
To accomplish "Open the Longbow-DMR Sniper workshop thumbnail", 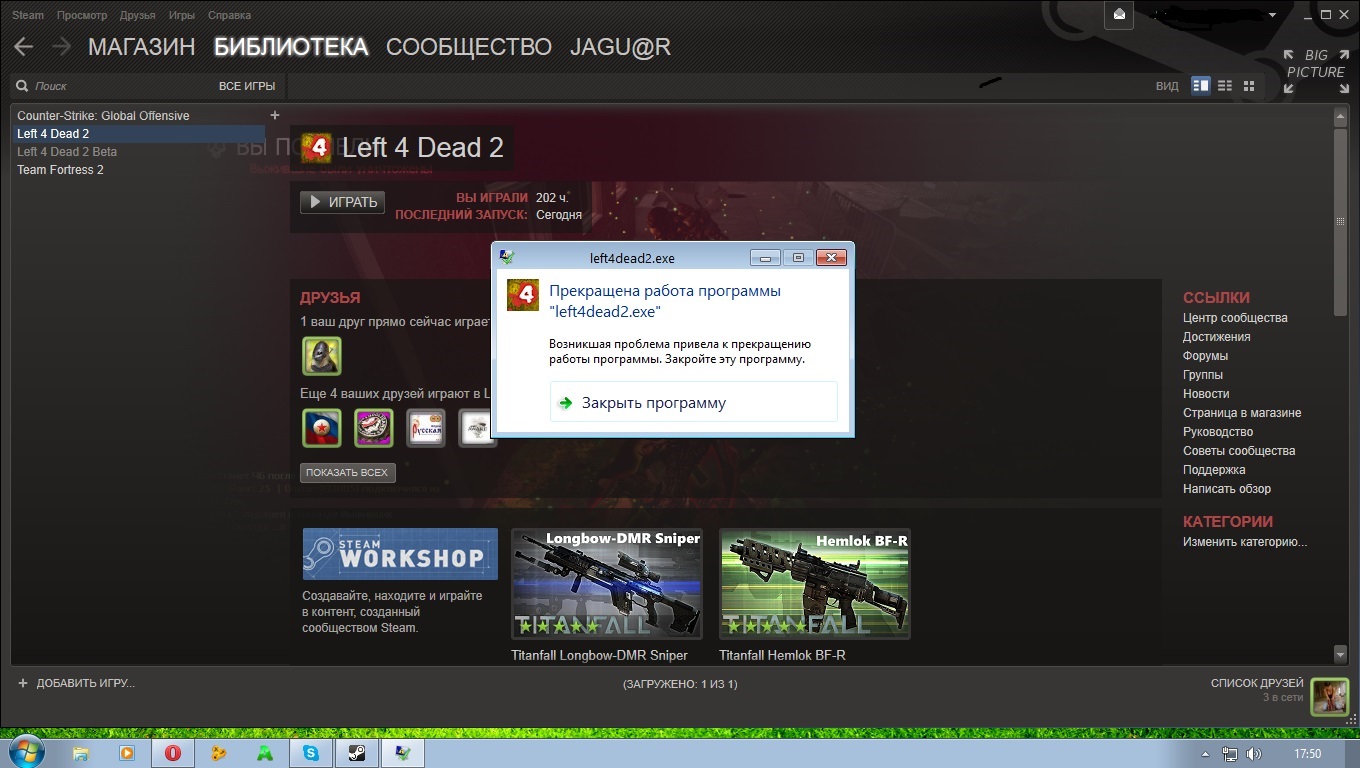I will [x=606, y=584].
